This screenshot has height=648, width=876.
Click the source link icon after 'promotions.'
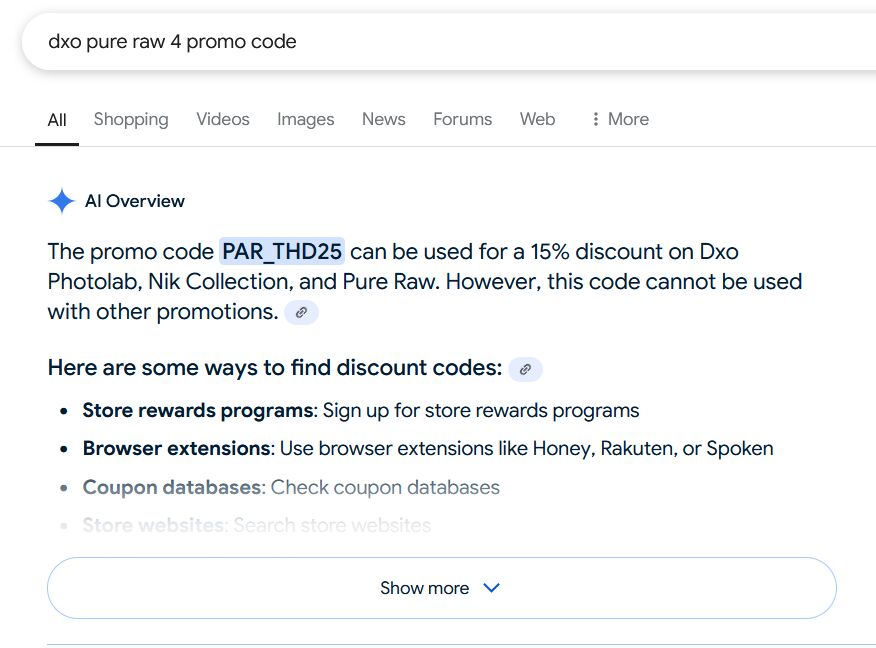click(x=301, y=312)
